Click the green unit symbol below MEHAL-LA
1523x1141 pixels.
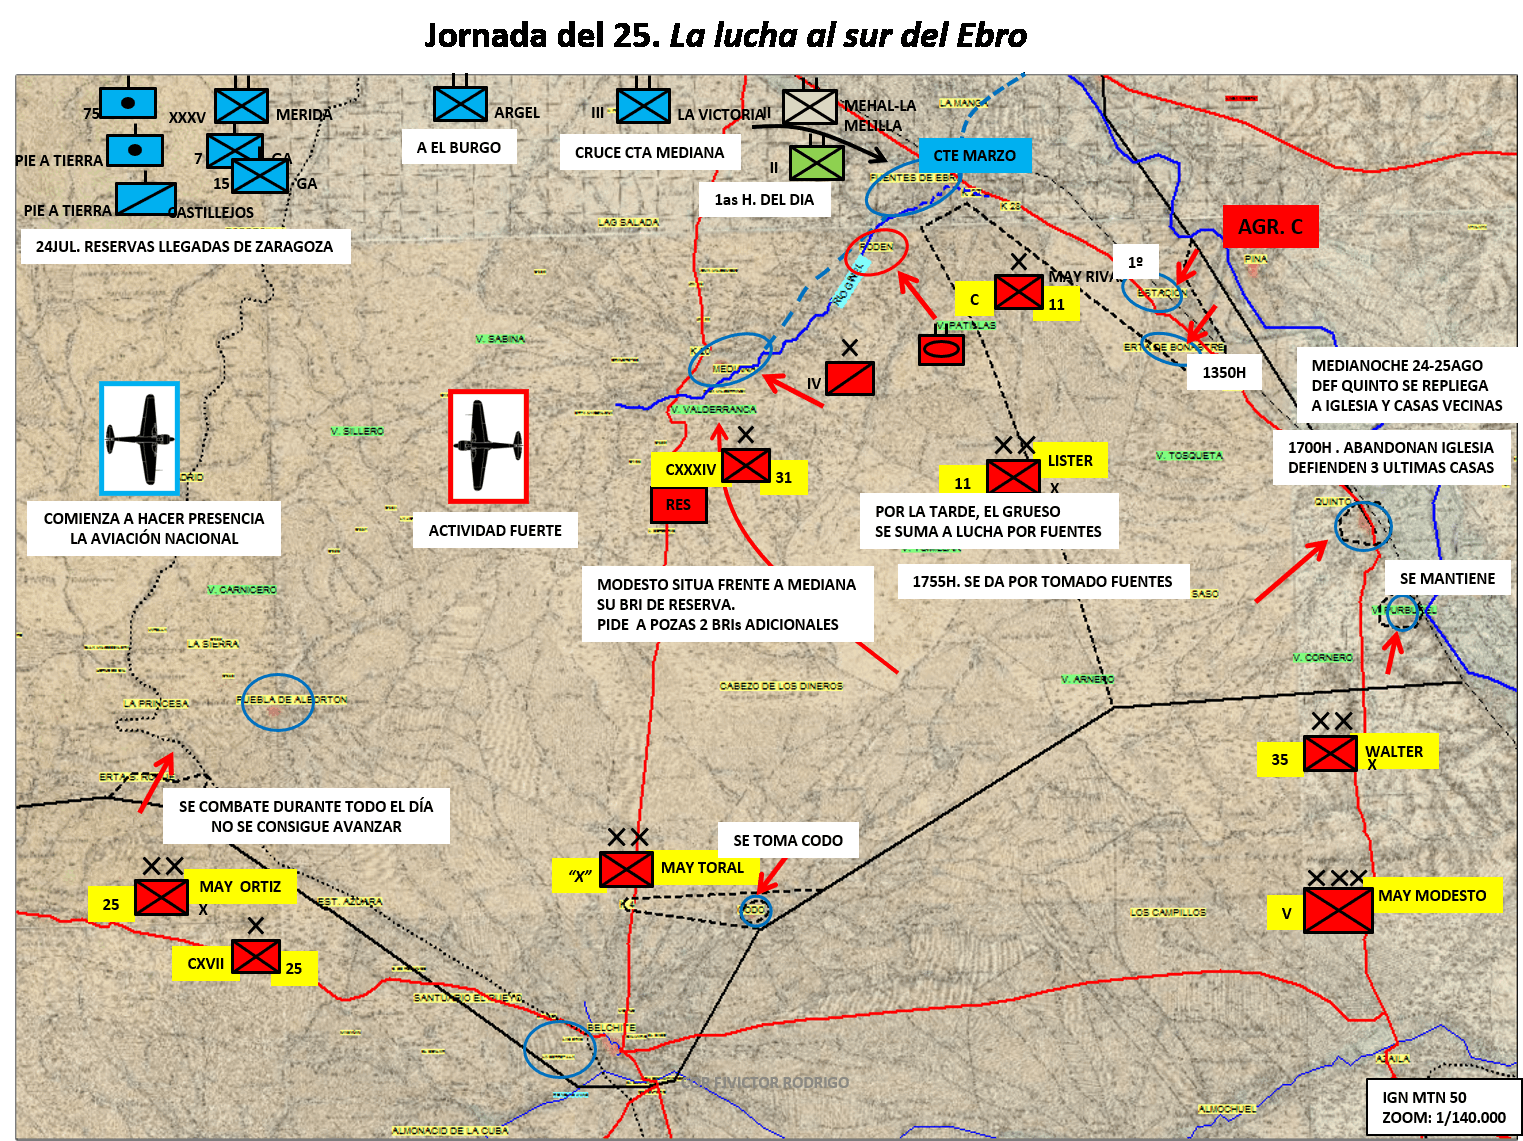[816, 162]
